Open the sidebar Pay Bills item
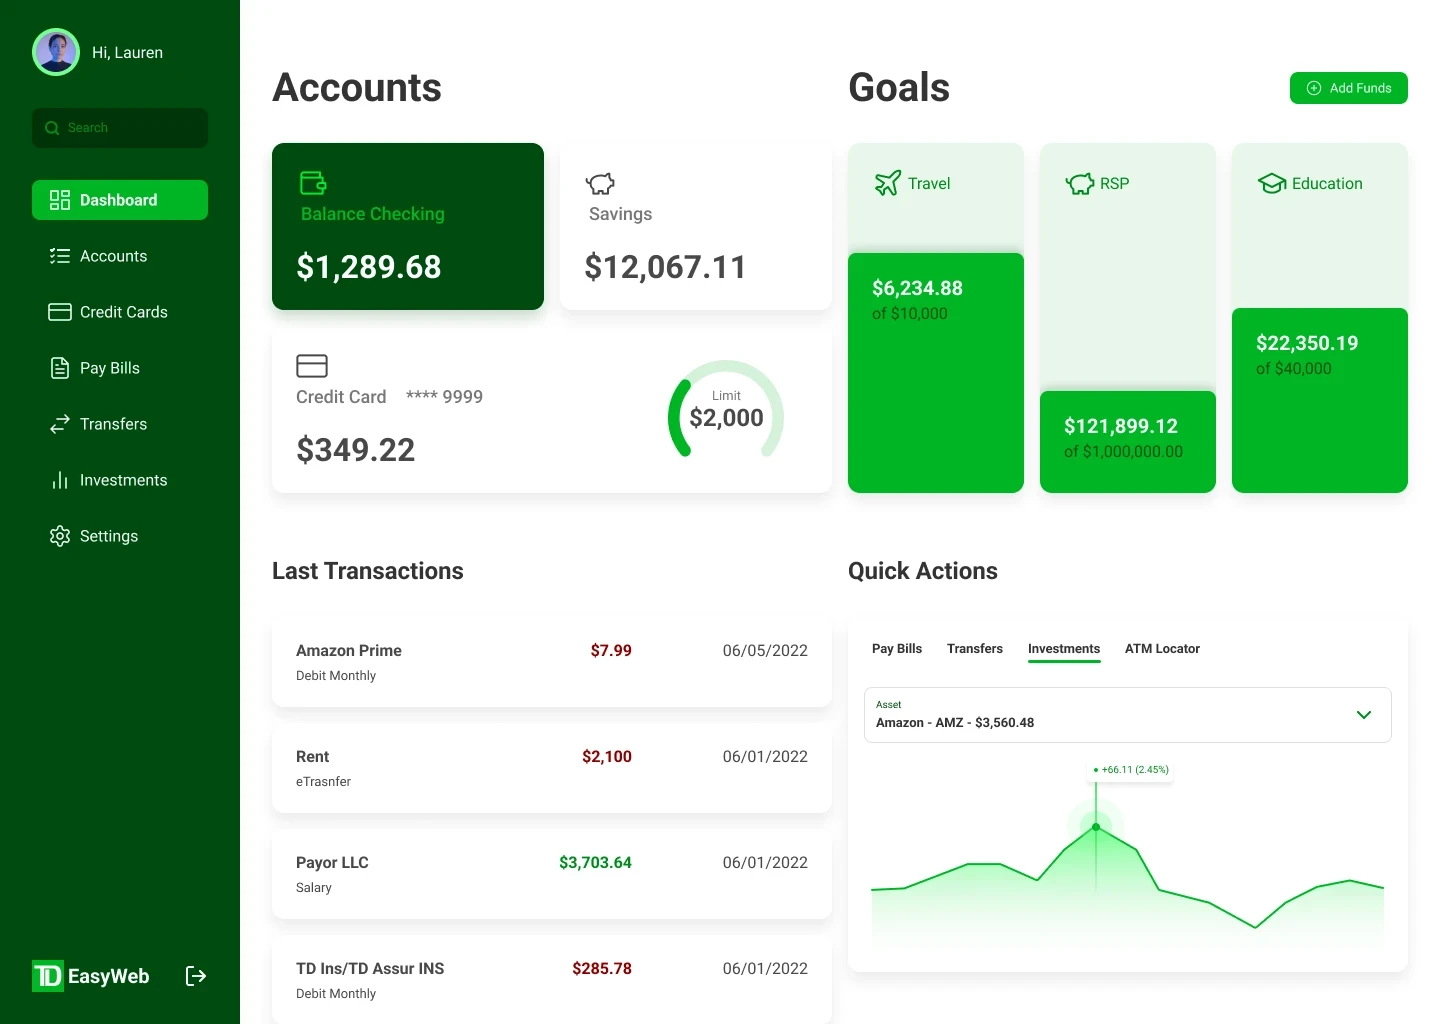This screenshot has width=1440, height=1024. (x=120, y=368)
